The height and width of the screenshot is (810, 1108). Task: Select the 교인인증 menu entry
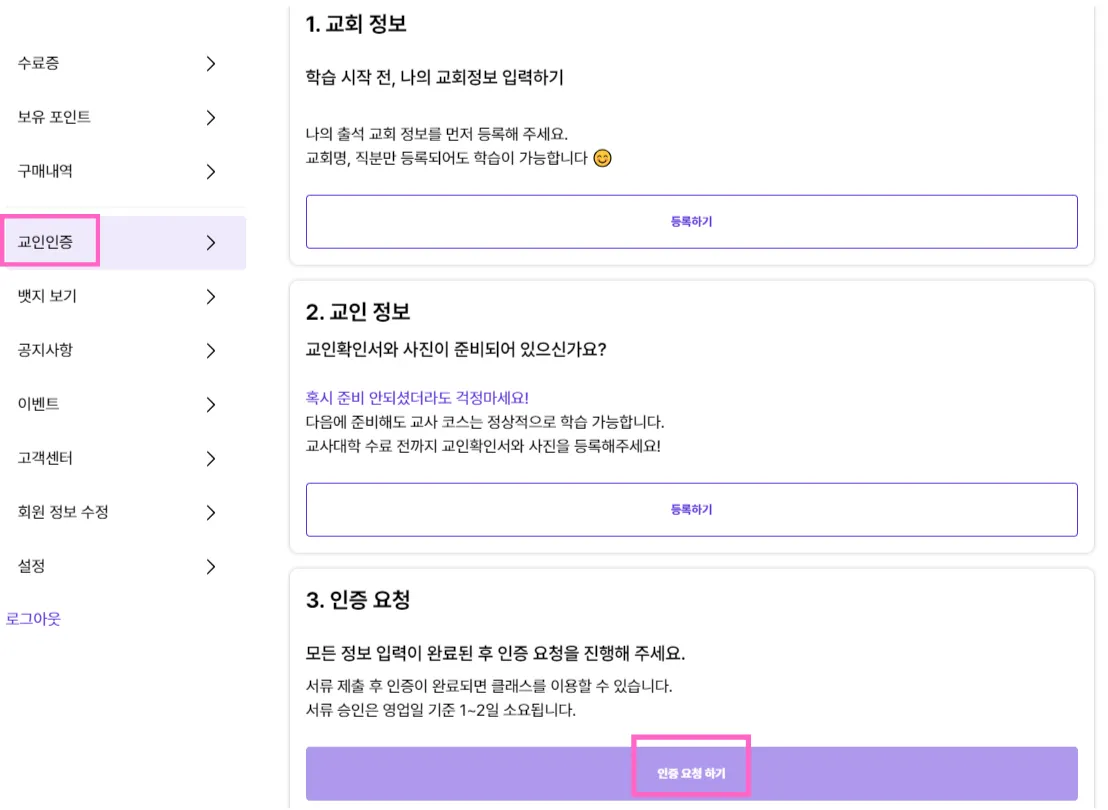46,242
